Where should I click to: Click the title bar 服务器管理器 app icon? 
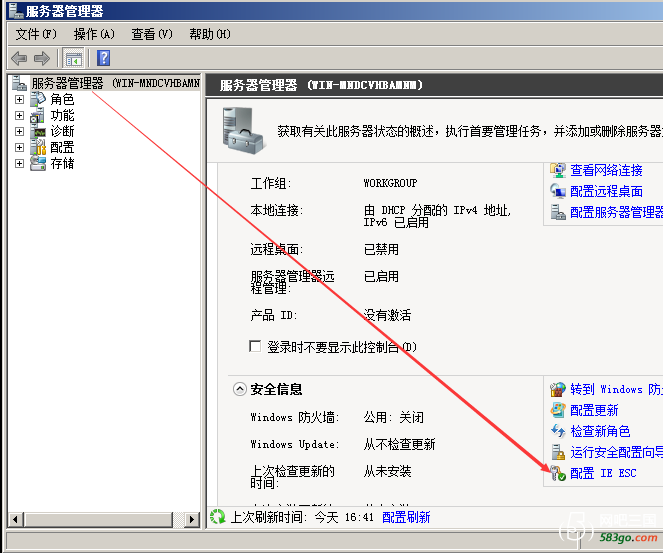(16, 11)
